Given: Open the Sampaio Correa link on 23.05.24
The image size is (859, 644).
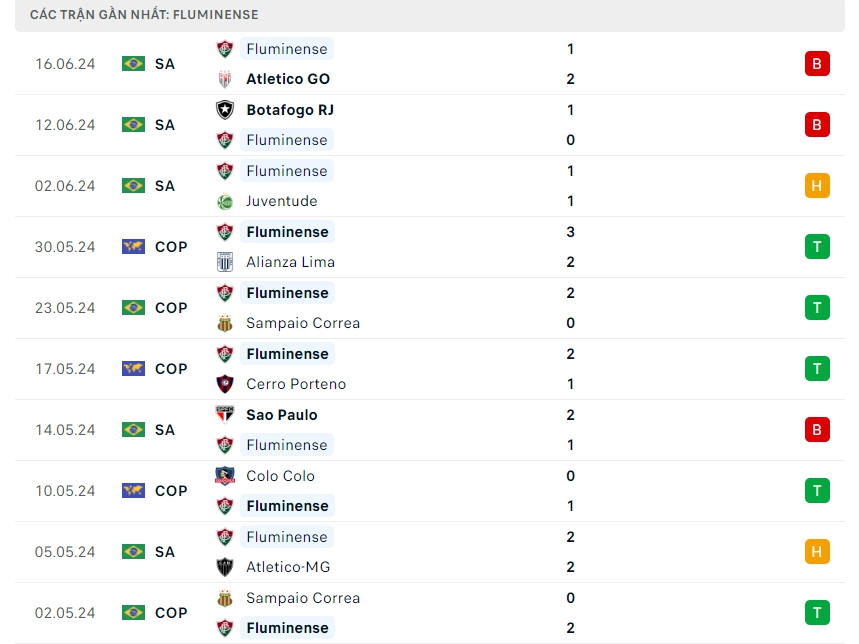Looking at the screenshot, I should click(303, 323).
